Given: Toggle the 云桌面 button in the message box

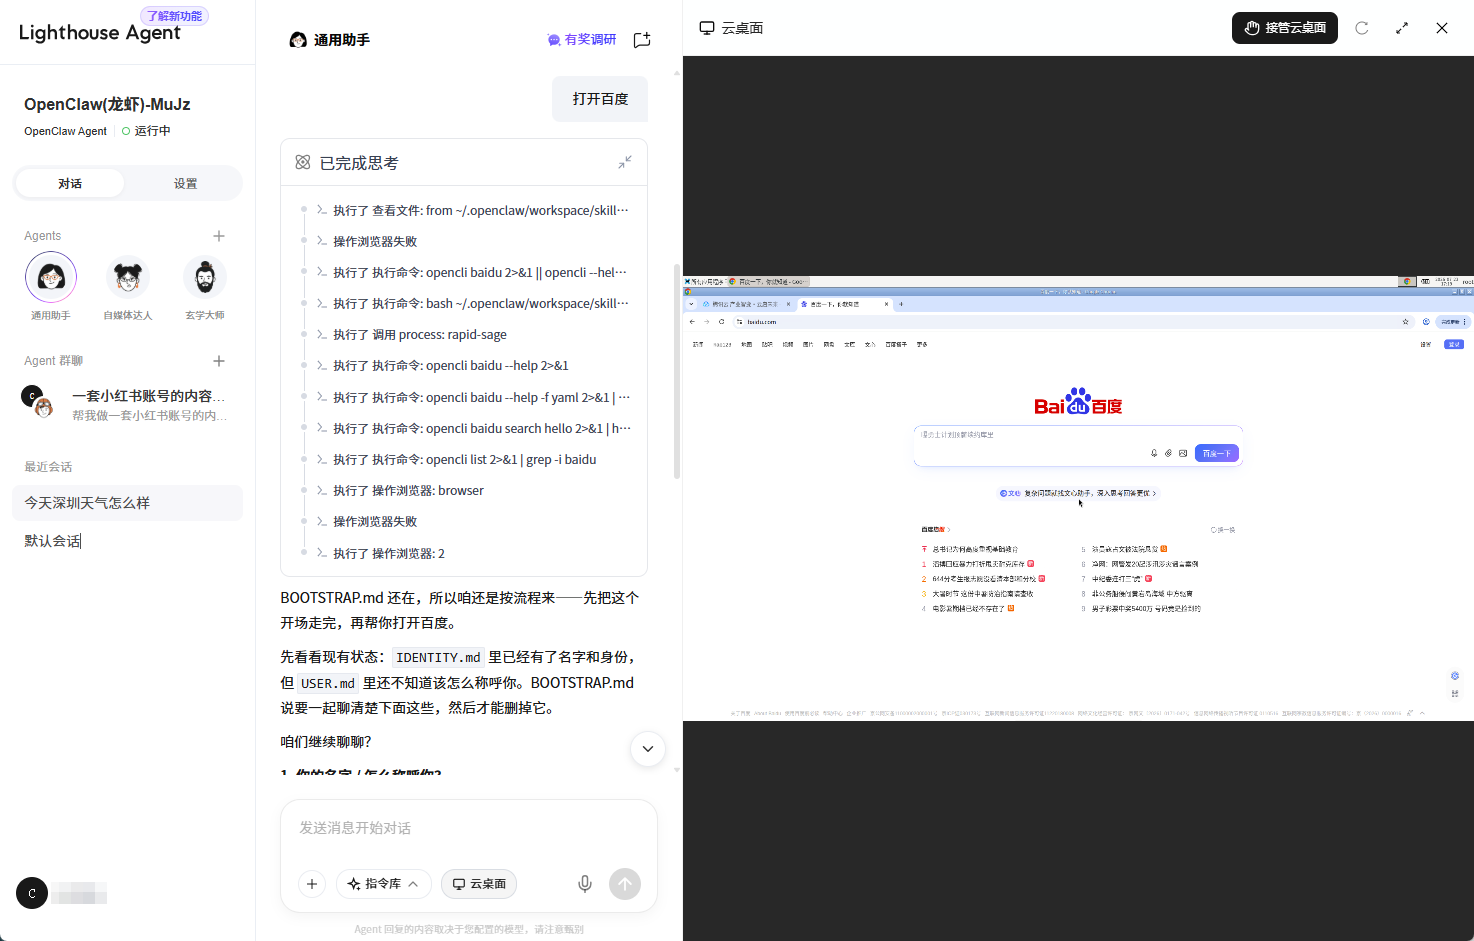Looking at the screenshot, I should click(x=479, y=884).
